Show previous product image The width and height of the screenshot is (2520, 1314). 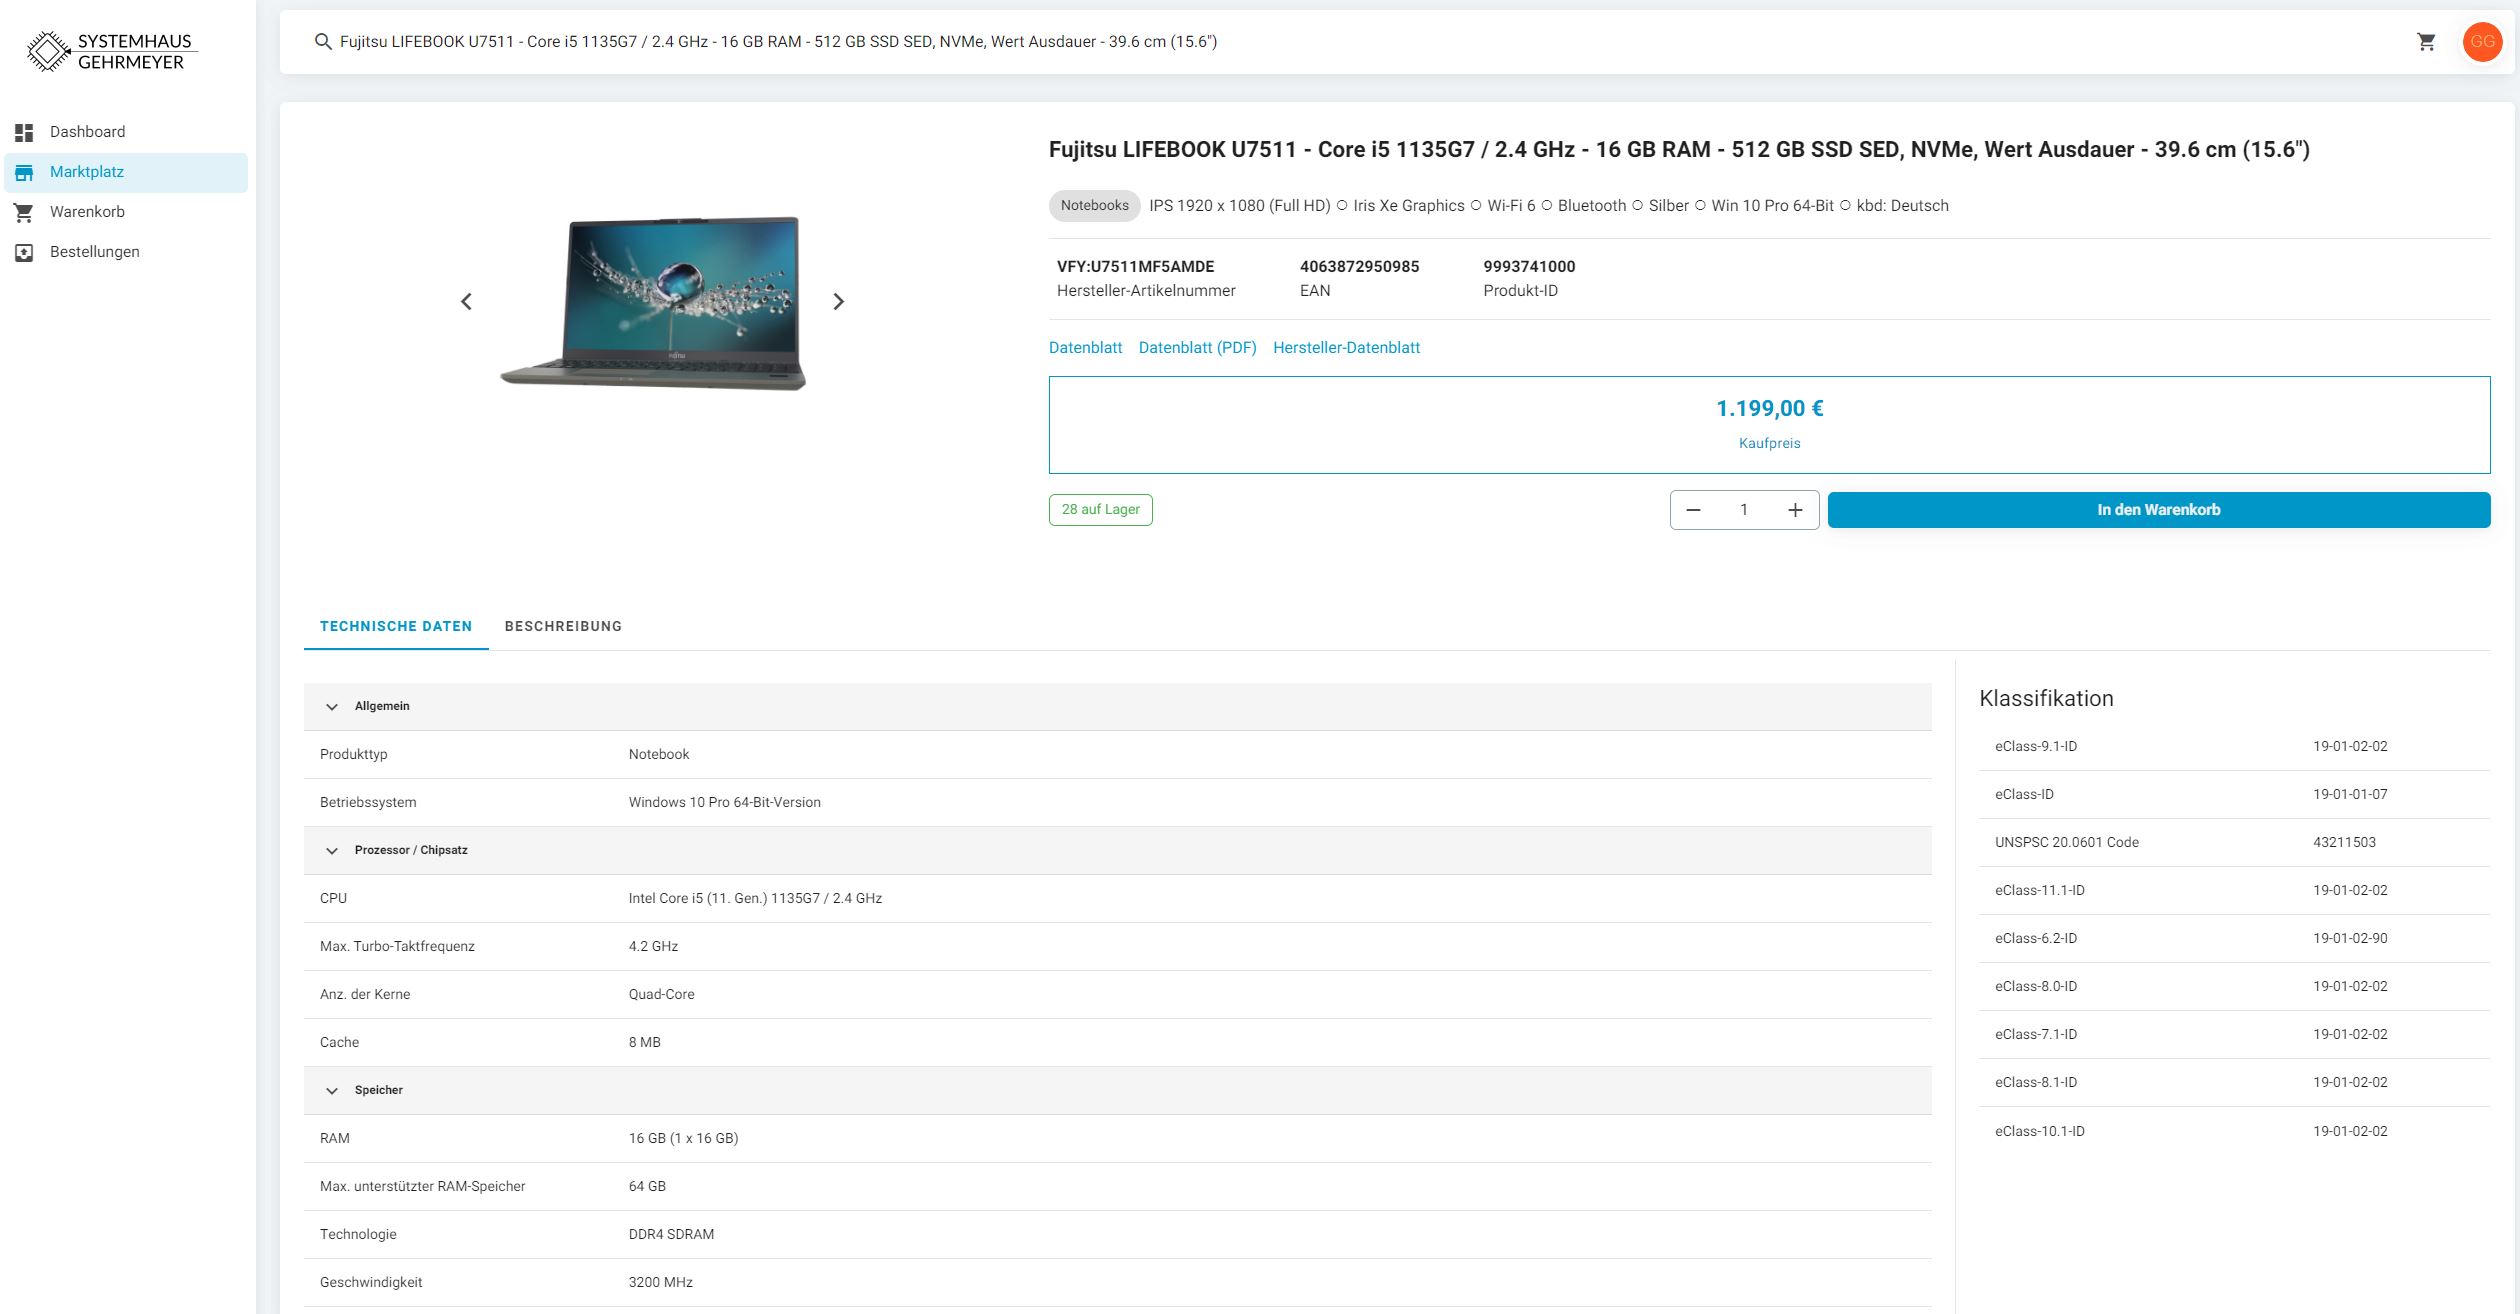point(466,301)
